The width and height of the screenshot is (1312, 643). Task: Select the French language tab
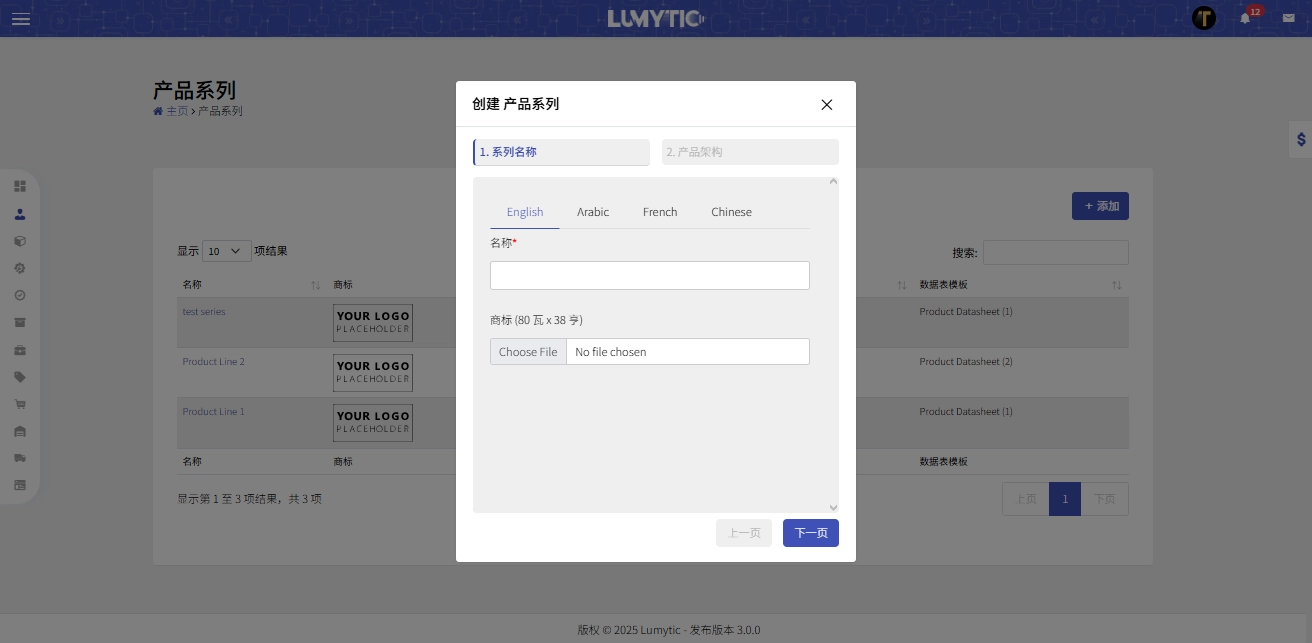point(660,212)
